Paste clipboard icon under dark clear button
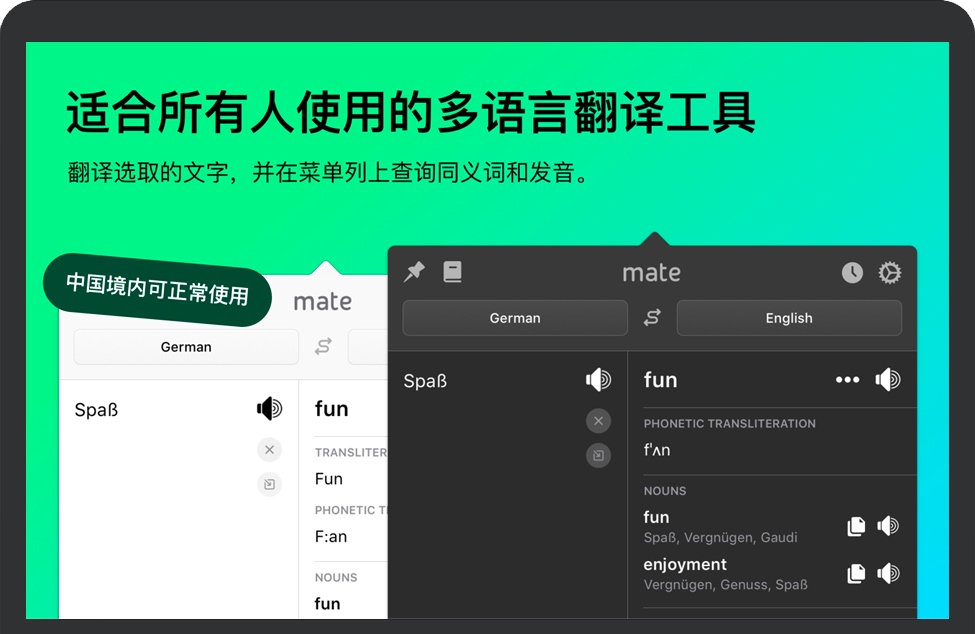Image resolution: width=975 pixels, height=634 pixels. coord(598,455)
